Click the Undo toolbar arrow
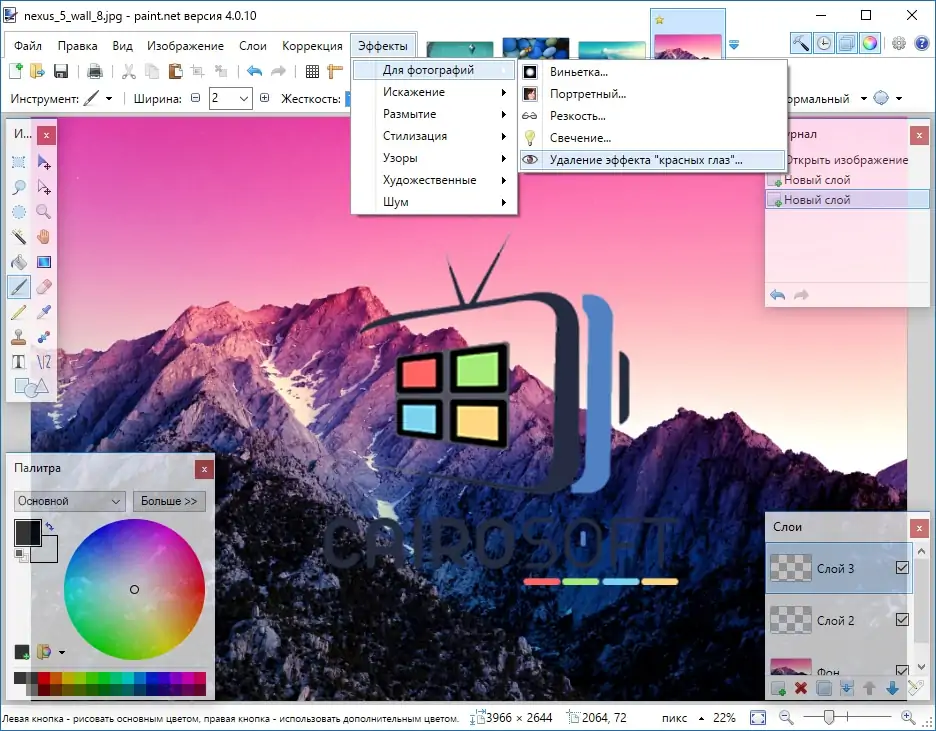The height and width of the screenshot is (731, 936). [x=255, y=72]
